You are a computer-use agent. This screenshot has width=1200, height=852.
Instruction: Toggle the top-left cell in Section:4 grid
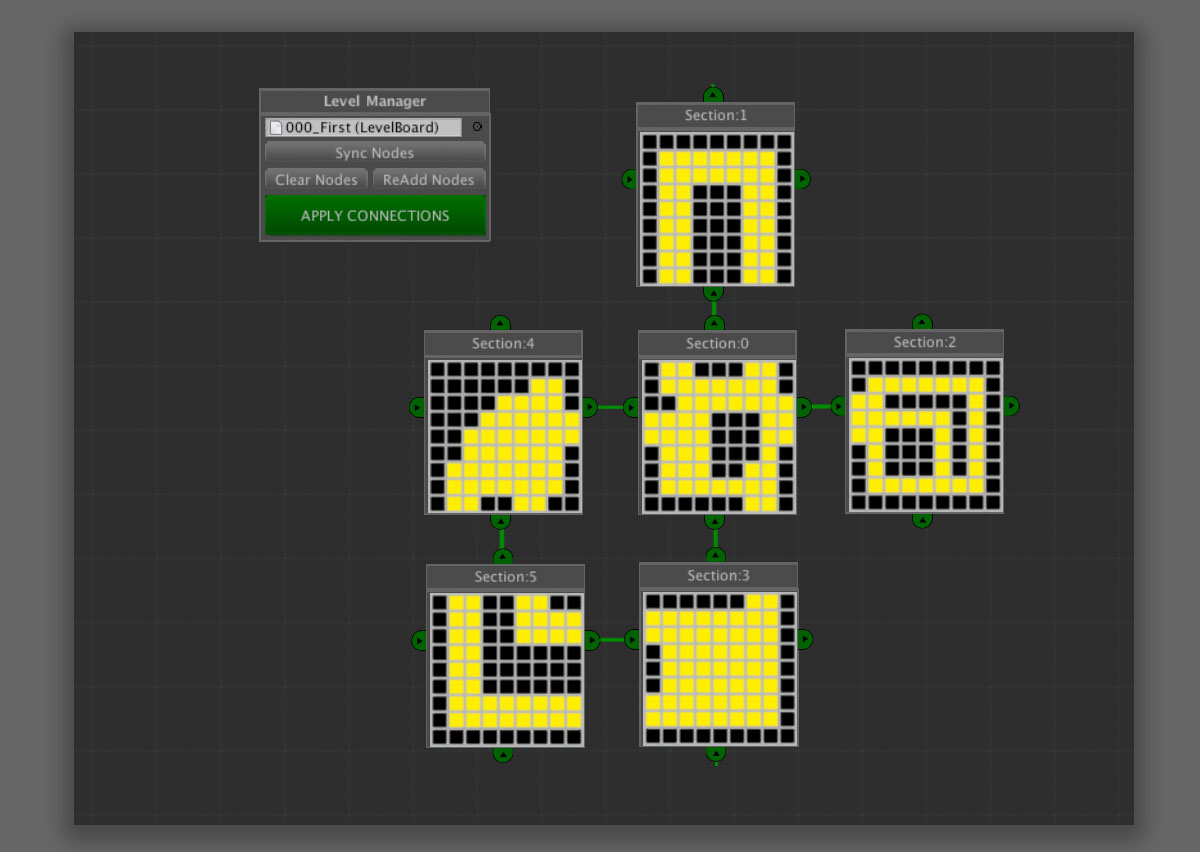(x=437, y=369)
